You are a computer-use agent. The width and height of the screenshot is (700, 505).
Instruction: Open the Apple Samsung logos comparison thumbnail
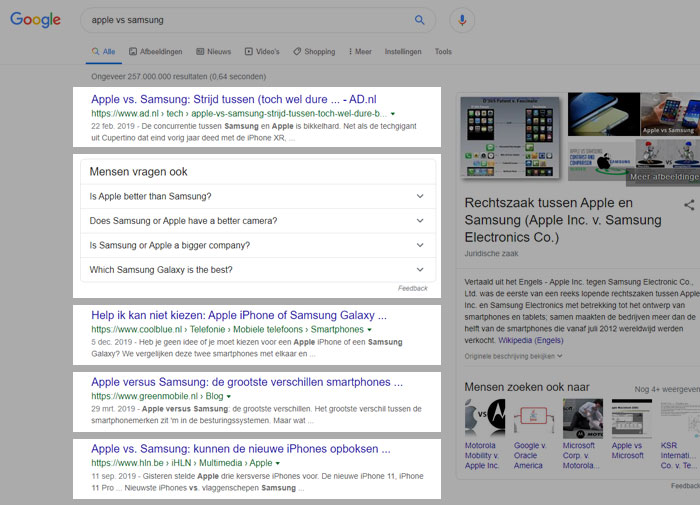601,160
